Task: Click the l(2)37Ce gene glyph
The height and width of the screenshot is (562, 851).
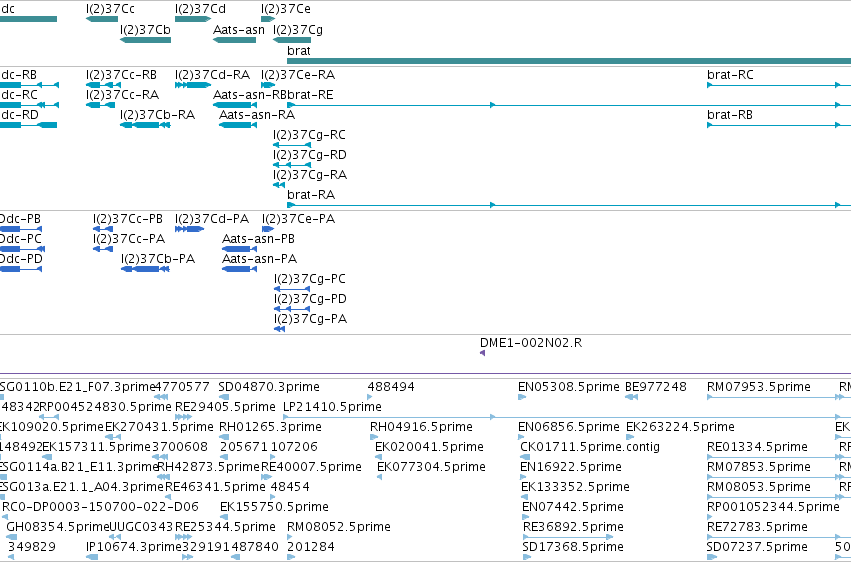Action: (x=268, y=19)
